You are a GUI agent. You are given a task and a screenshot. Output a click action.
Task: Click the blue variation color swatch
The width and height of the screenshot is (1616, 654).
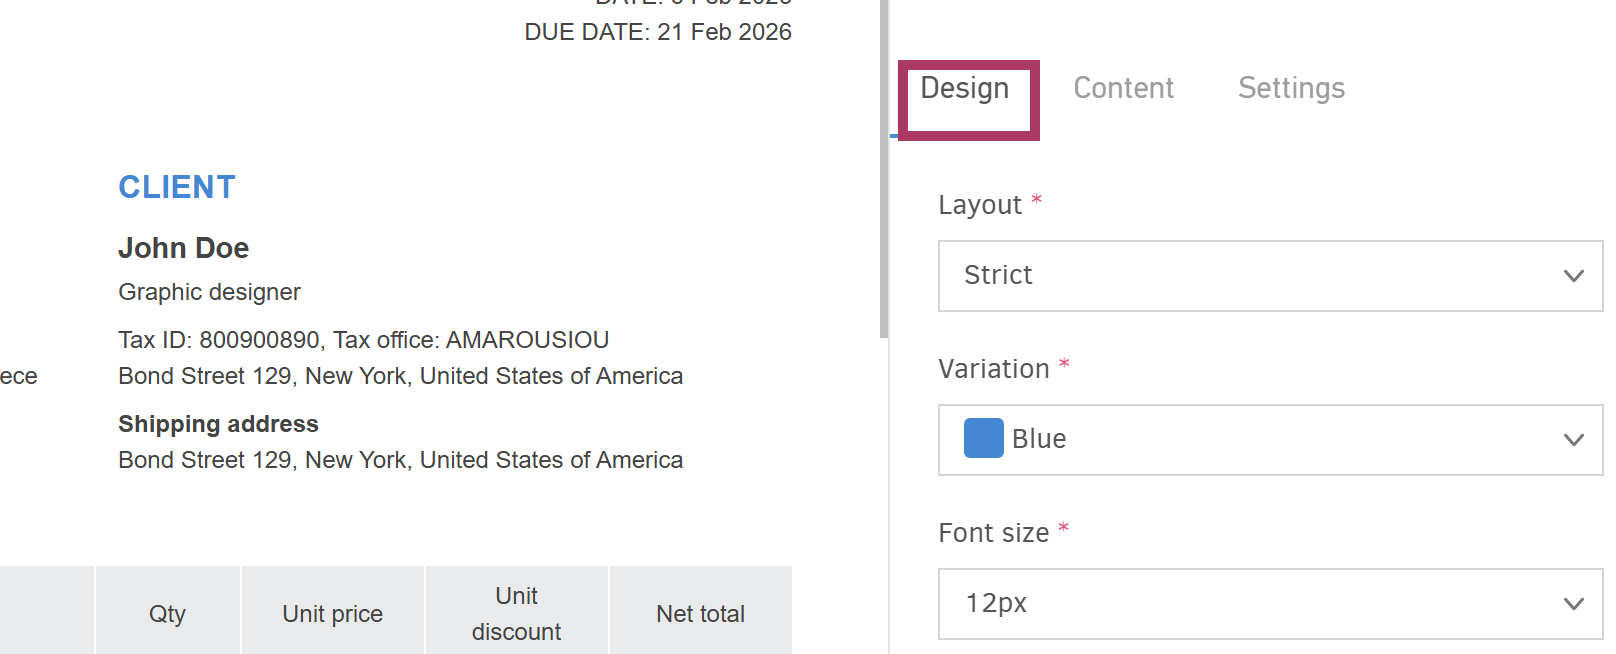[983, 439]
